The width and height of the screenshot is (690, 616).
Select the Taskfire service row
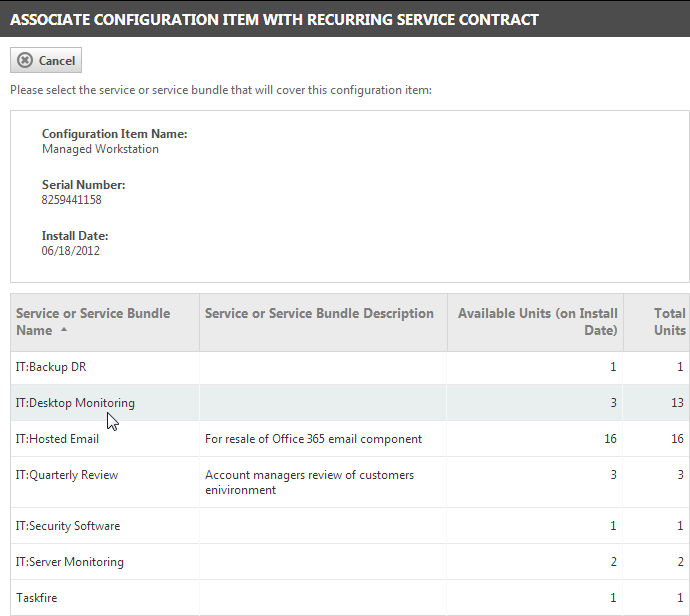pos(350,598)
